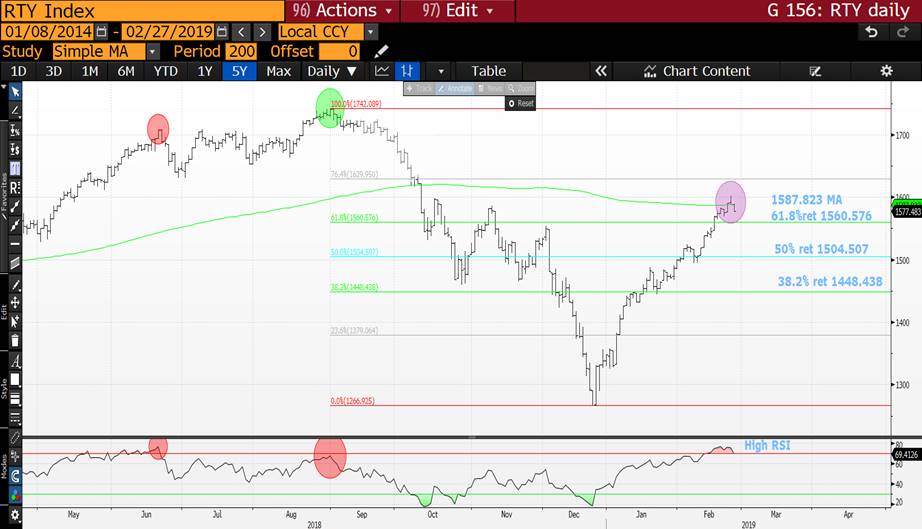The width and height of the screenshot is (922, 529).
Task: Click the 1587.823 MA annotation text
Action: 806,200
